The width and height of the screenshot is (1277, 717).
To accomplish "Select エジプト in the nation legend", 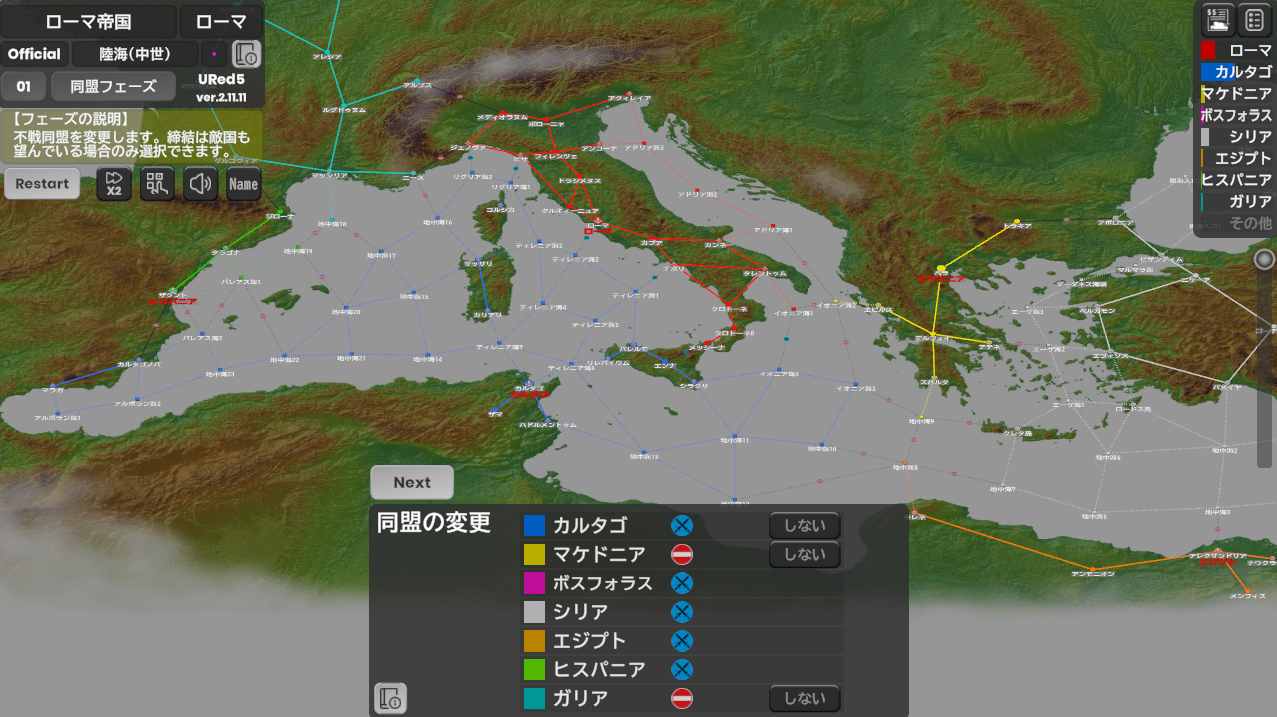I will 1236,158.
